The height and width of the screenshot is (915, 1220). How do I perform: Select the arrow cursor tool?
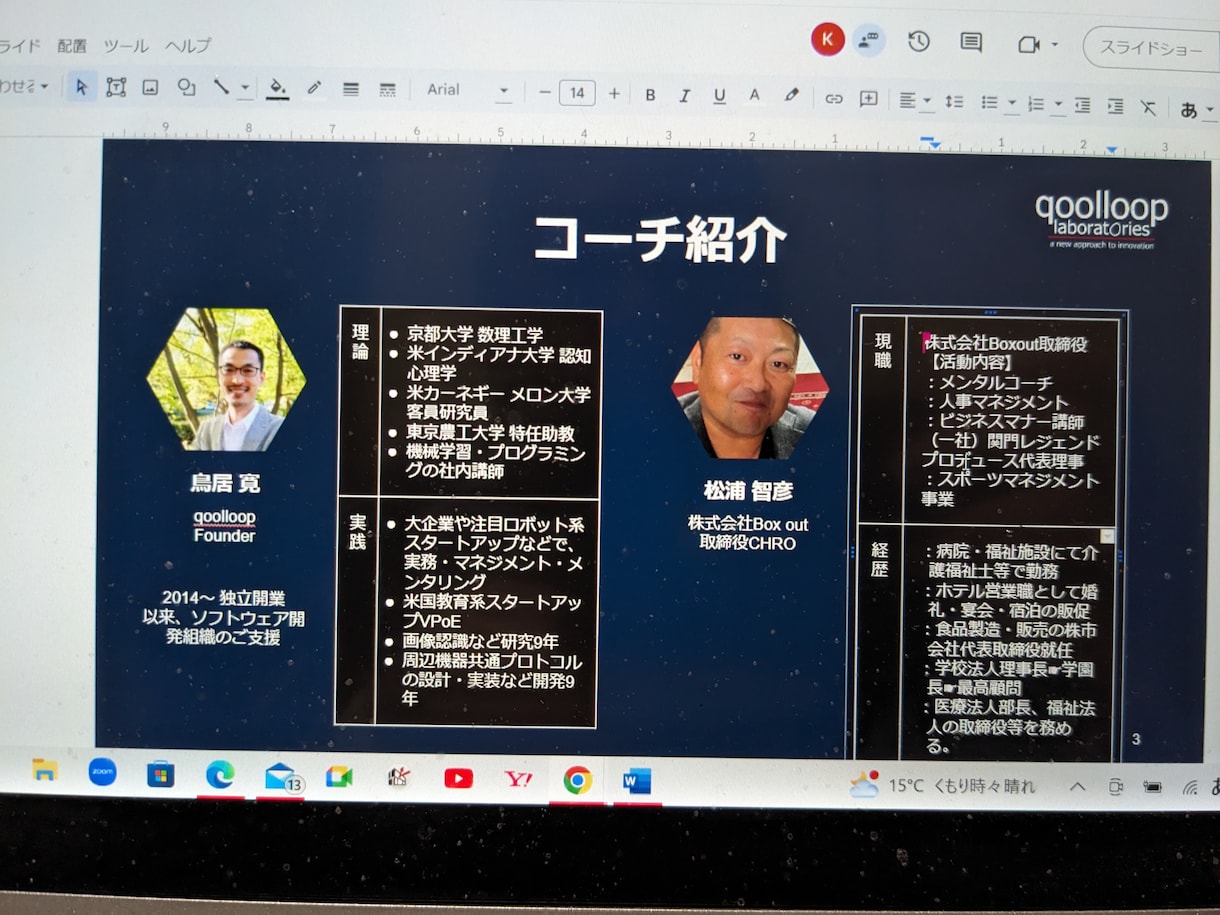[81, 88]
